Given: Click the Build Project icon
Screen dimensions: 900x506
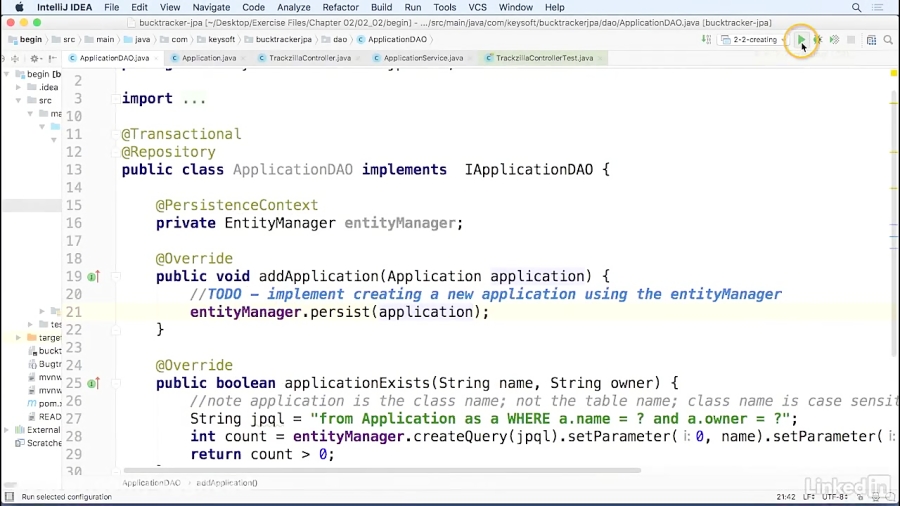Looking at the screenshot, I should [x=707, y=40].
